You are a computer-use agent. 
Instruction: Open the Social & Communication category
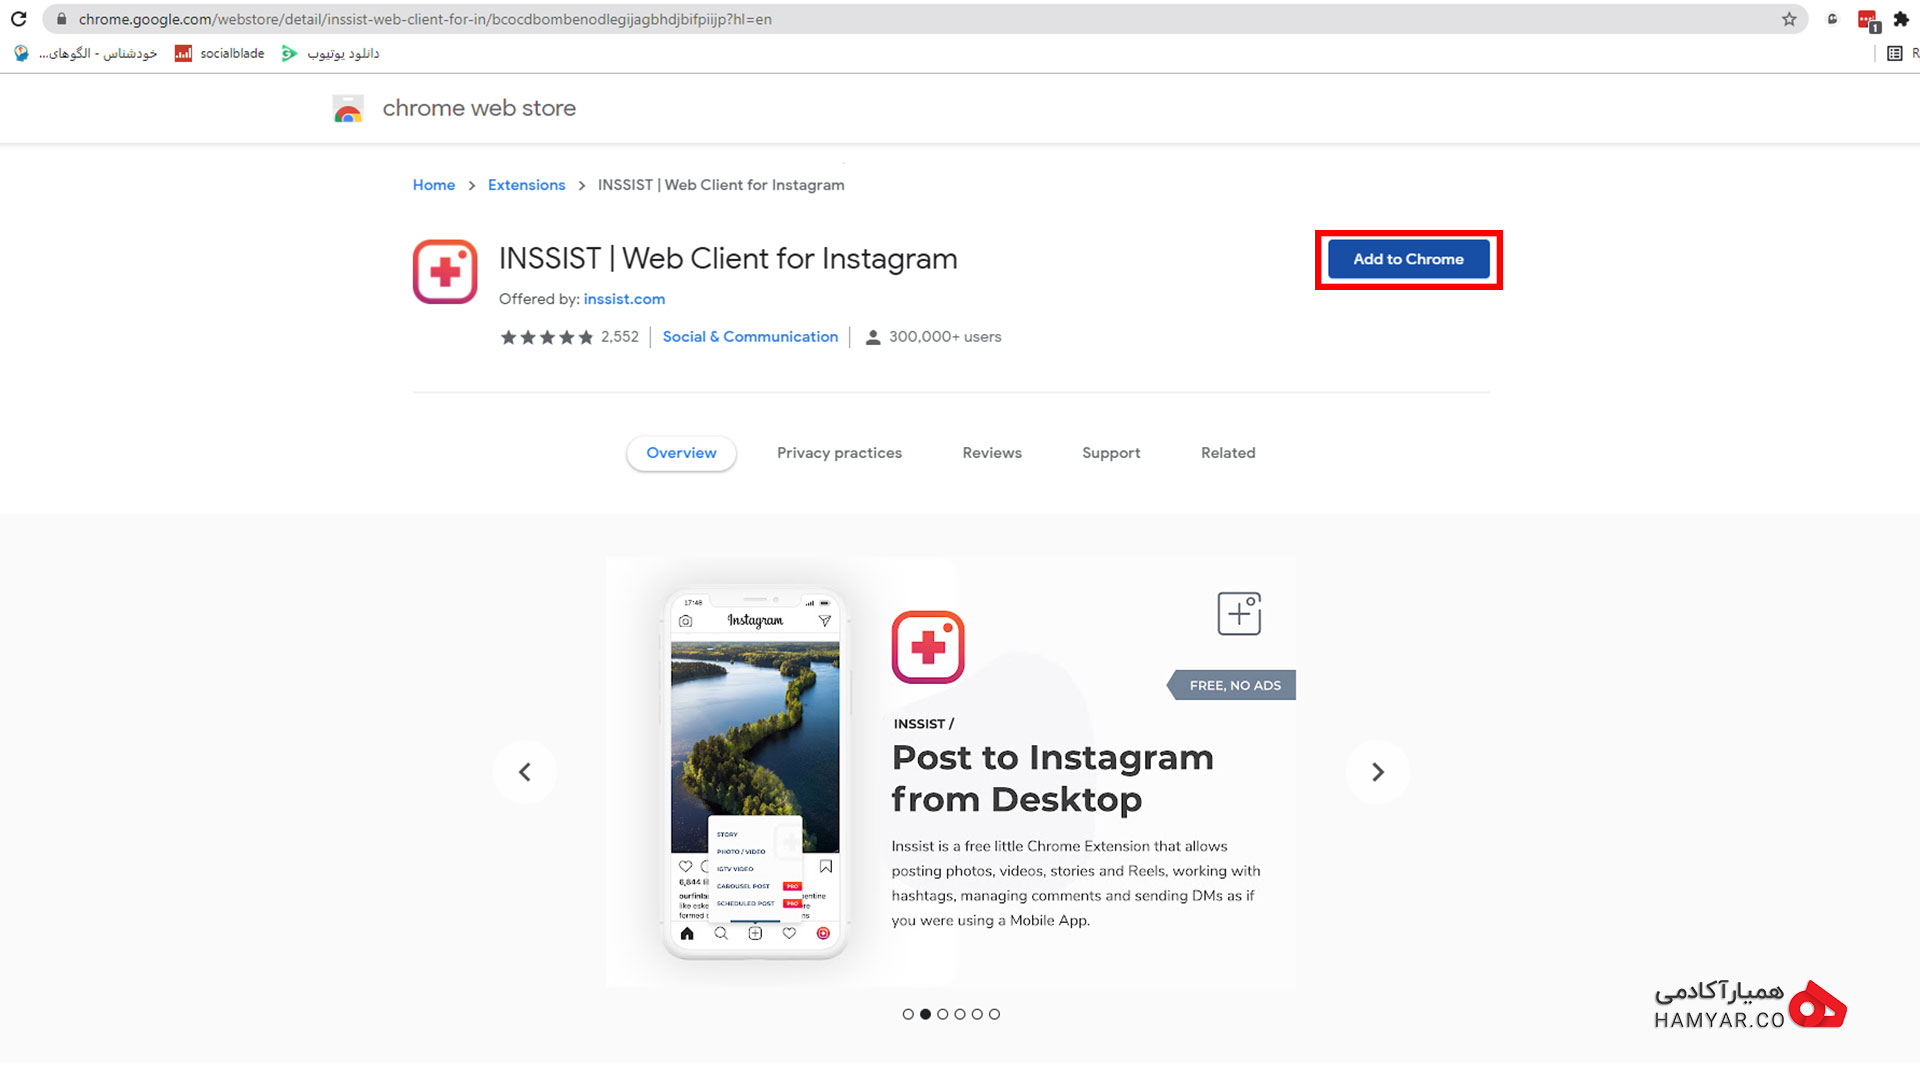coord(750,337)
